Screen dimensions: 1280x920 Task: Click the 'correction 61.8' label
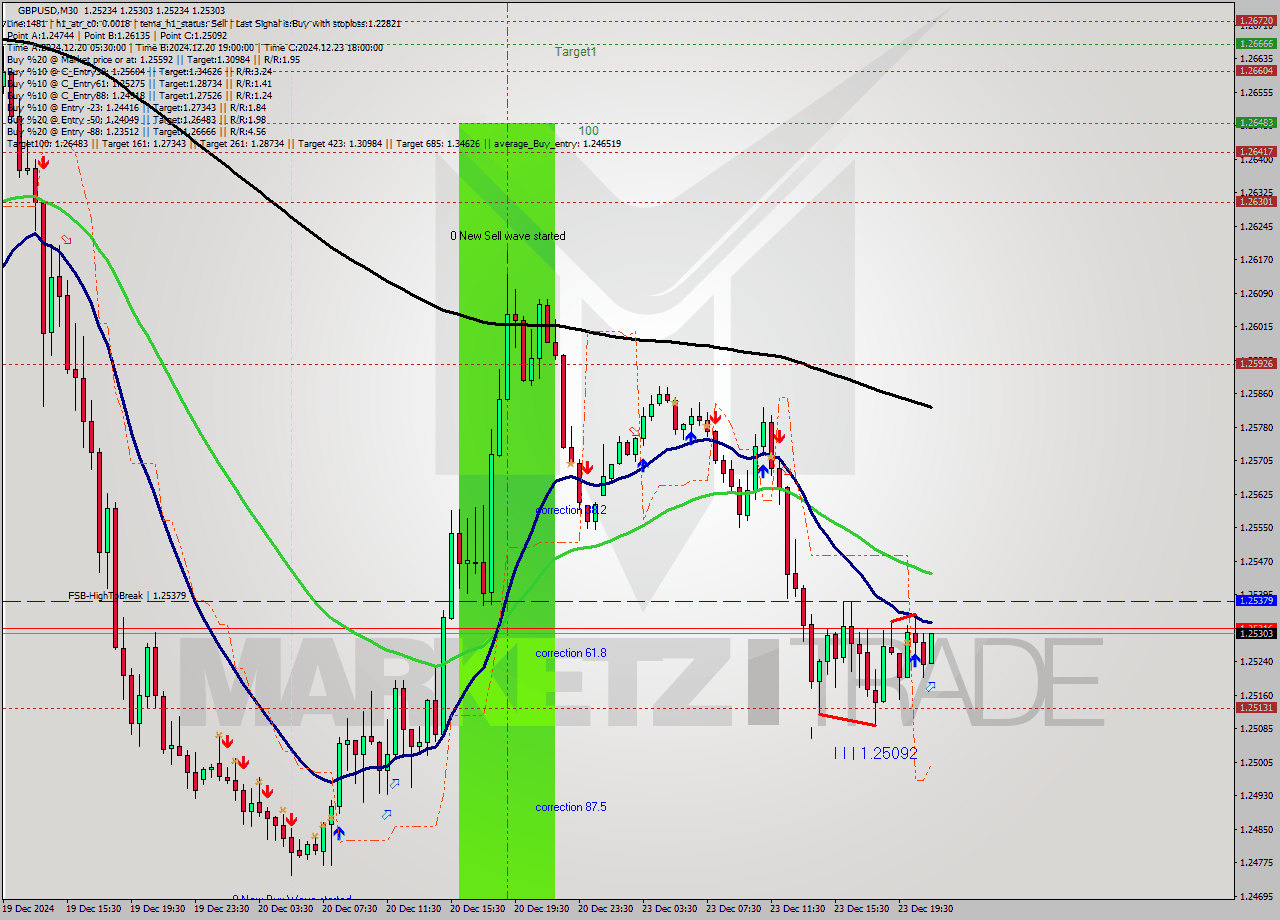pyautogui.click(x=571, y=653)
